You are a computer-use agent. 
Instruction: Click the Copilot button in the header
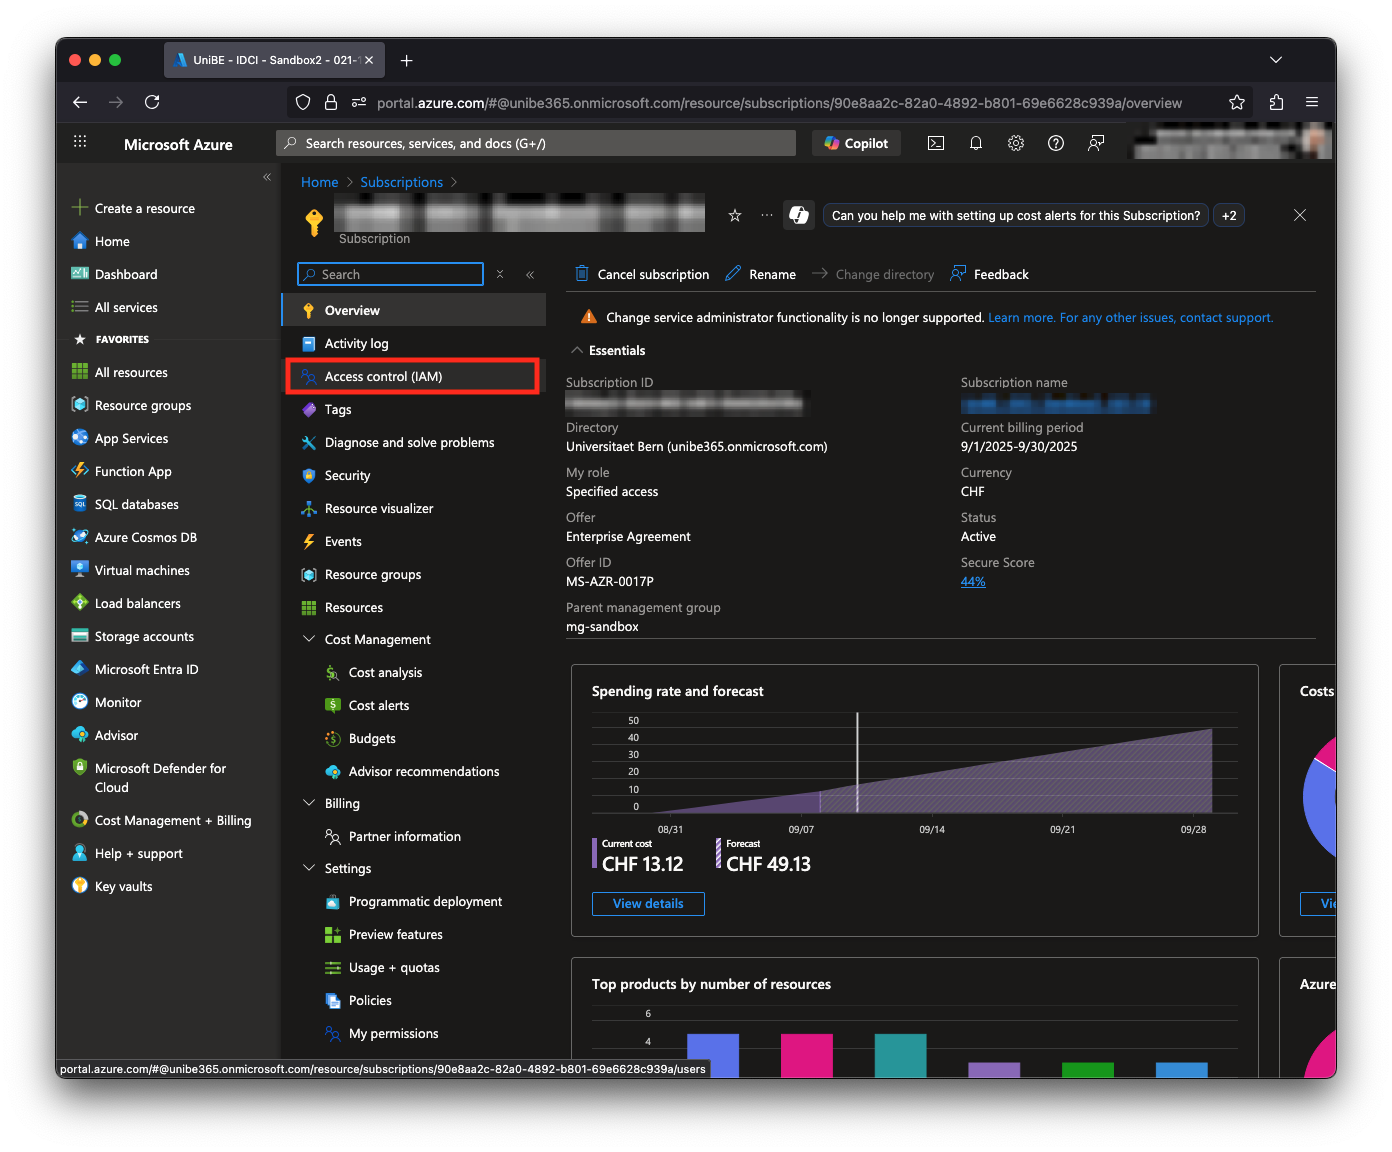(857, 143)
